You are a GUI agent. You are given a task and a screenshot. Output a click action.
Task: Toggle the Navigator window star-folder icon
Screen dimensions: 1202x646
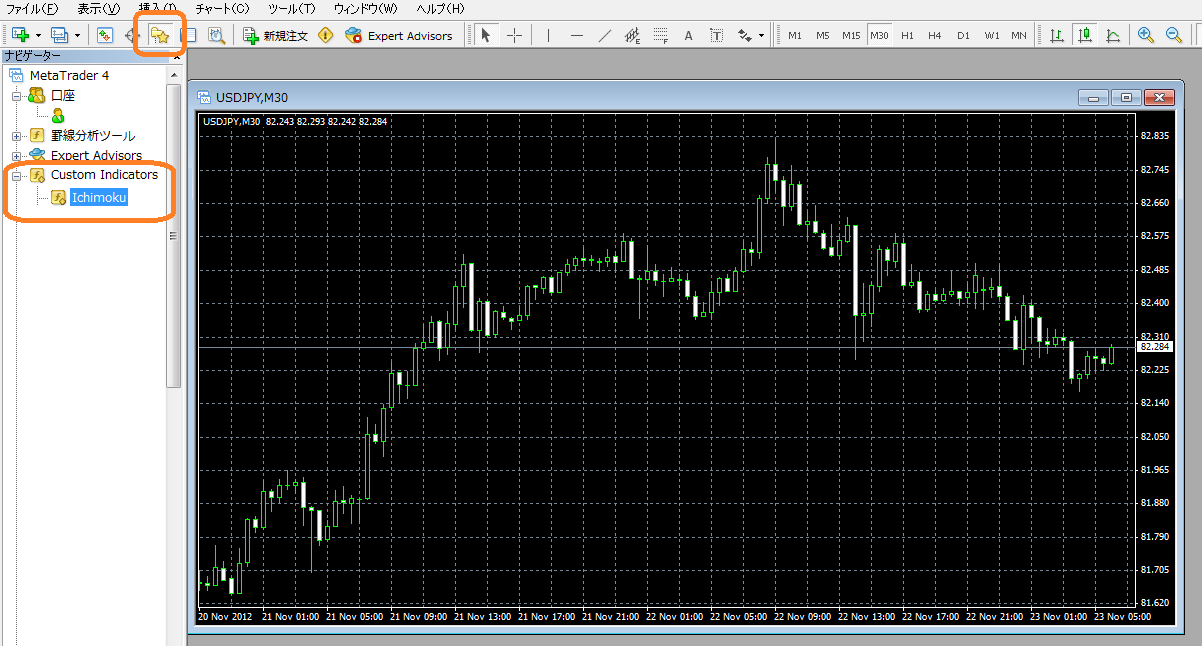pos(159,35)
